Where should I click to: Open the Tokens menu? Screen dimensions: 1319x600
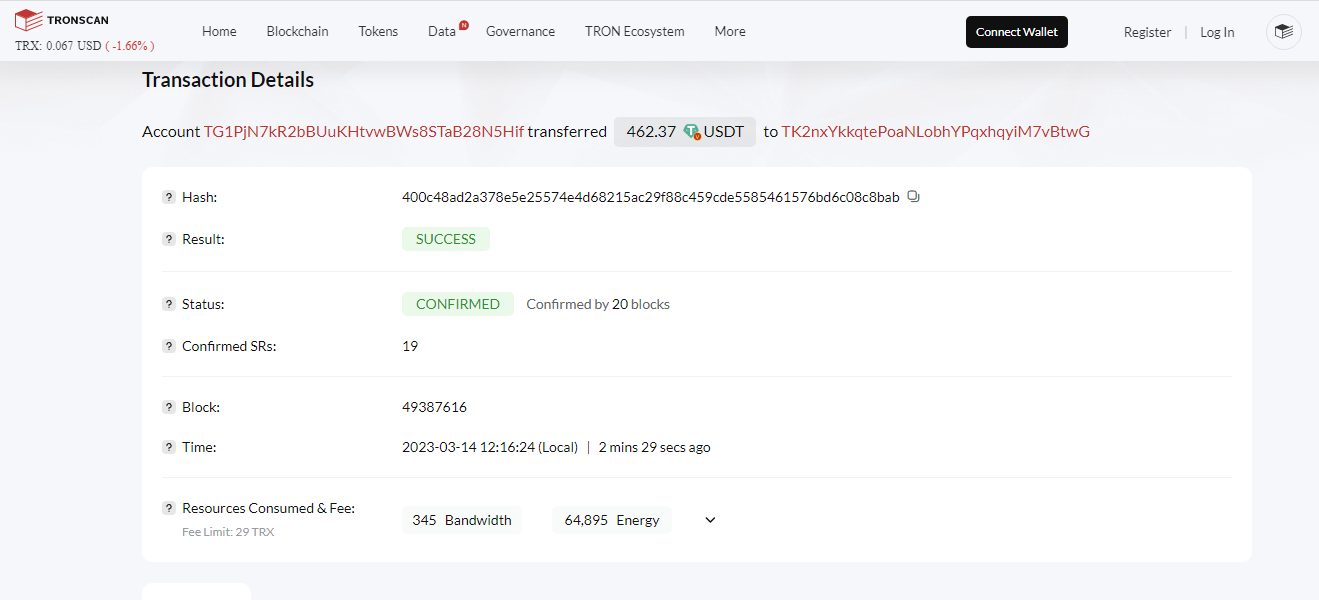click(378, 32)
